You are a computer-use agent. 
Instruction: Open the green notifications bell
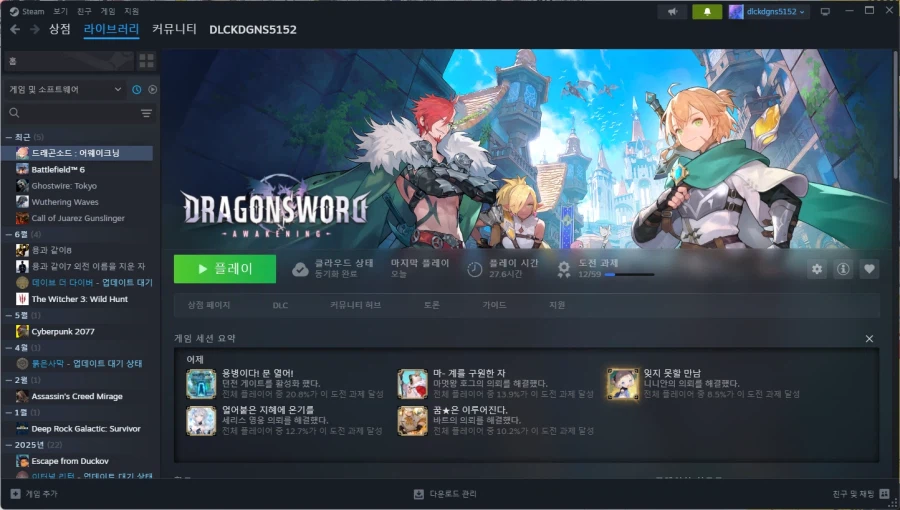[x=707, y=11]
